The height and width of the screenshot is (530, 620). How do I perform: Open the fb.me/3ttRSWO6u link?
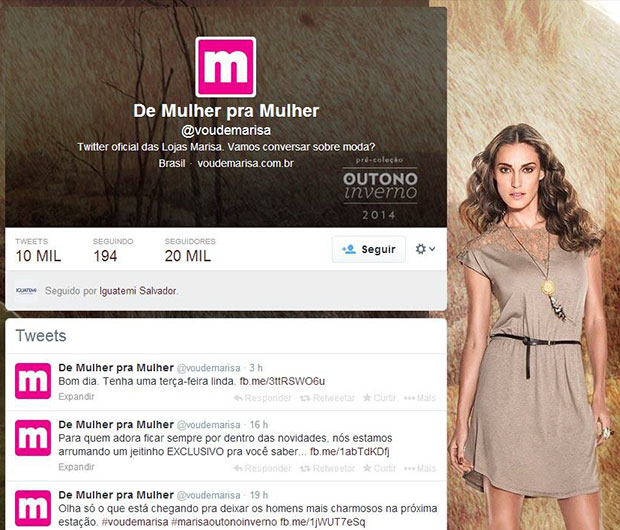point(282,381)
